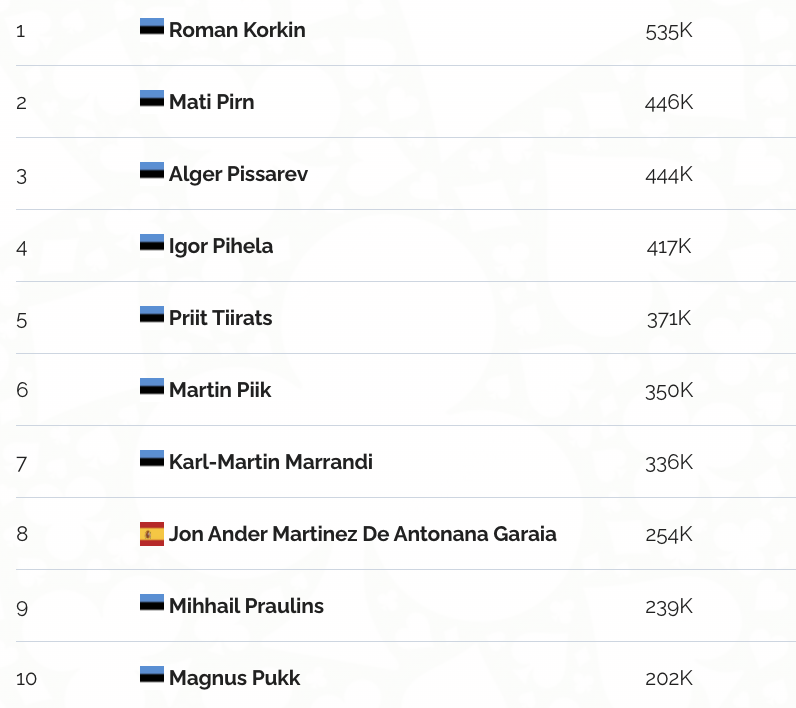Image resolution: width=796 pixels, height=708 pixels.
Task: Click the 254K chip count value
Action: point(669,534)
